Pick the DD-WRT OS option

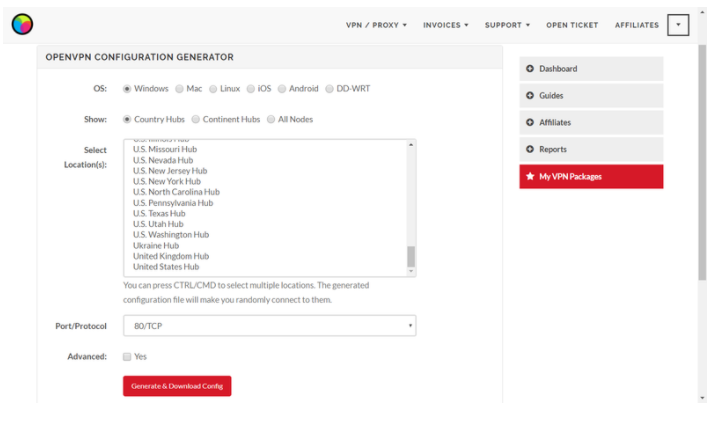coord(329,89)
